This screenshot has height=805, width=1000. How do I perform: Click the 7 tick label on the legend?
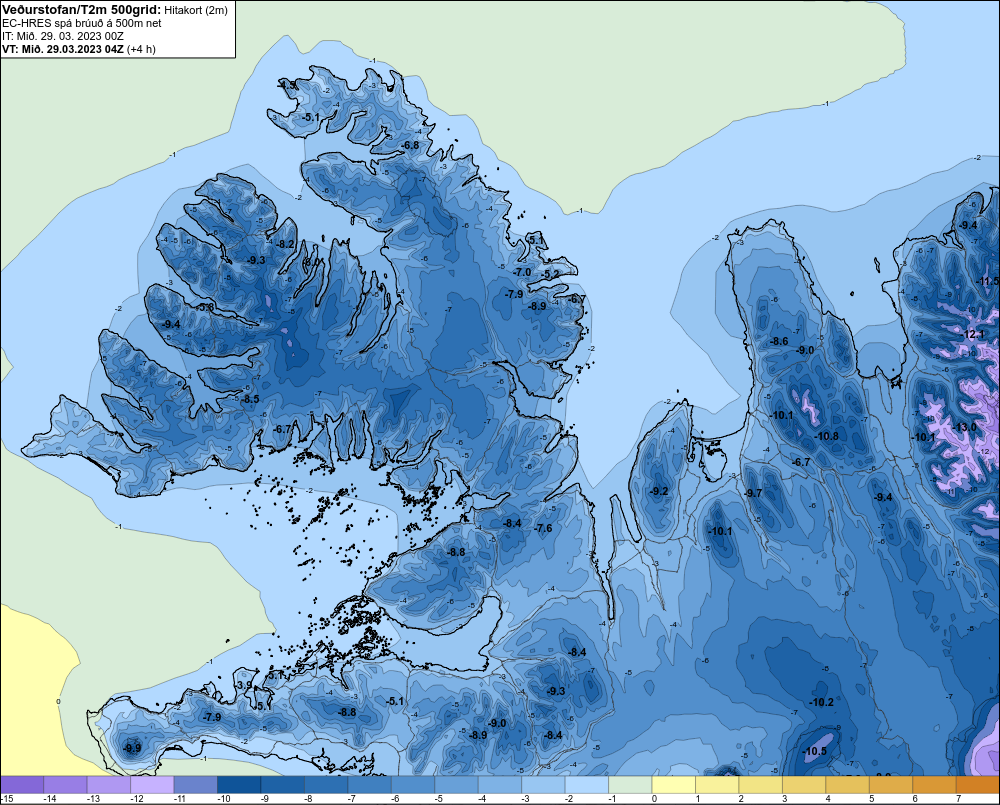click(959, 799)
